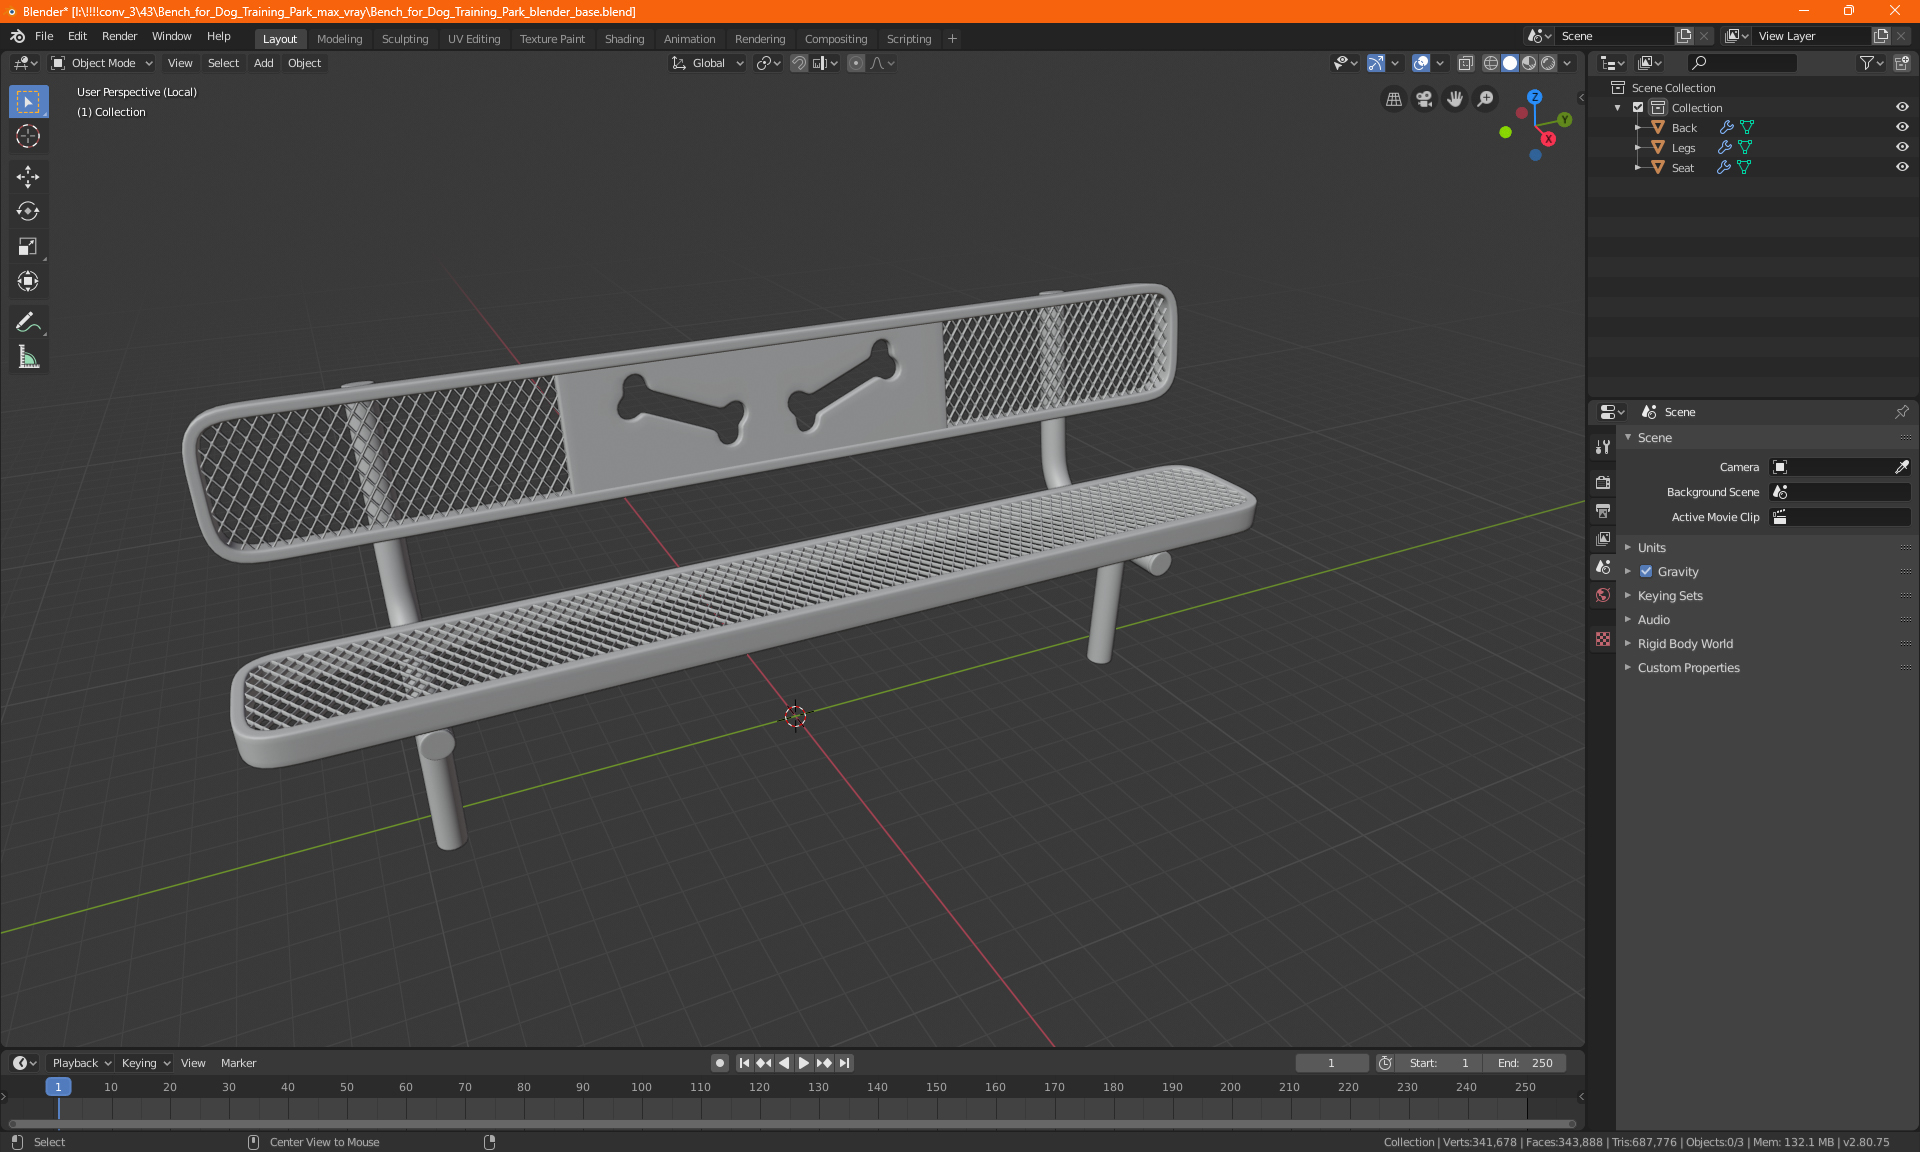
Task: Open Render properties tab icon
Action: coord(1603,482)
